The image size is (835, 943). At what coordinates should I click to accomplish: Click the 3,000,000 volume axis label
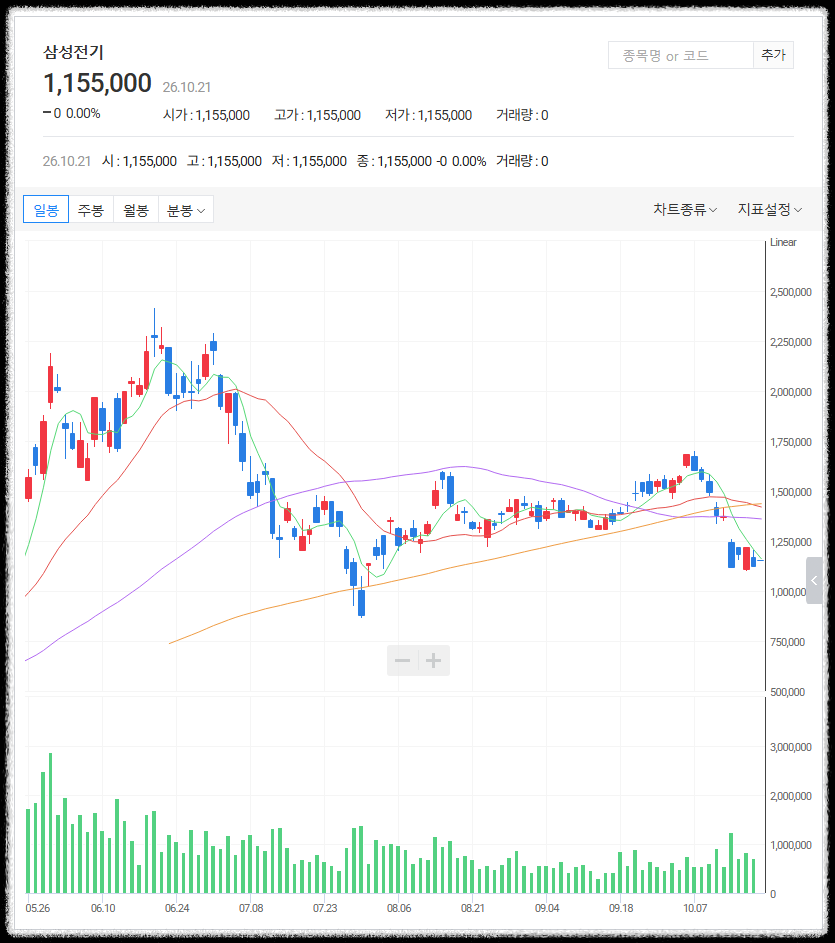tap(791, 747)
